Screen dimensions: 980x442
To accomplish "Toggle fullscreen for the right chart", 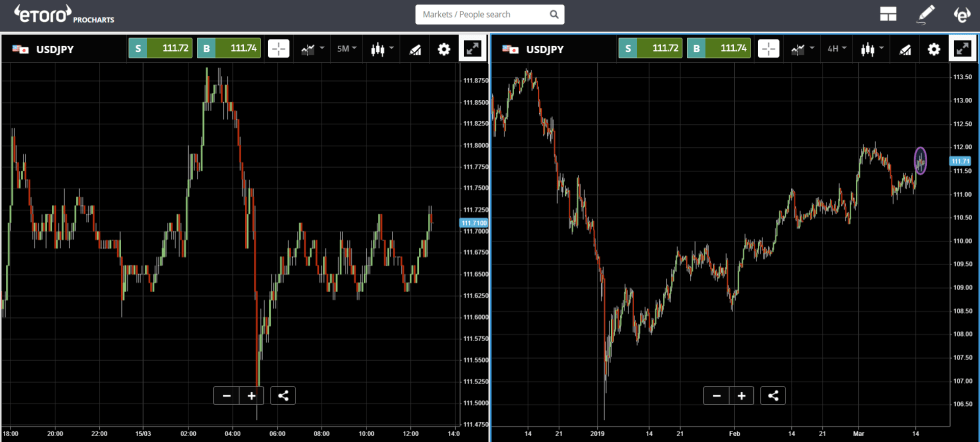I will click(962, 49).
